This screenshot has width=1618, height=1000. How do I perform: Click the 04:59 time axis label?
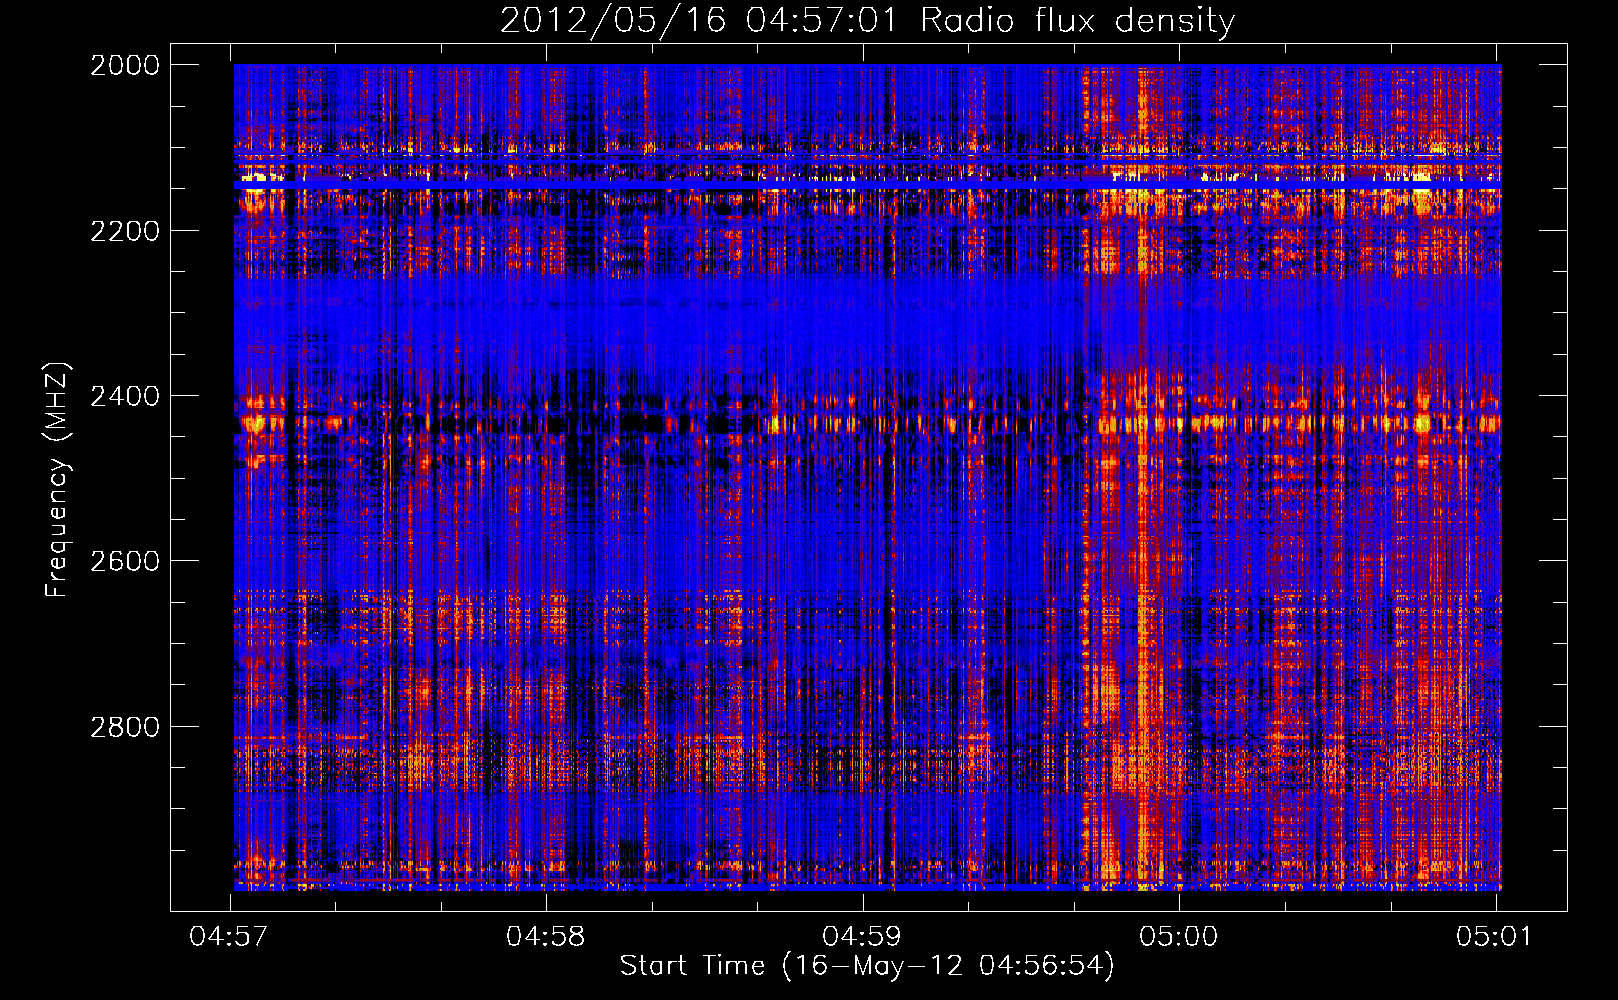[x=861, y=937]
